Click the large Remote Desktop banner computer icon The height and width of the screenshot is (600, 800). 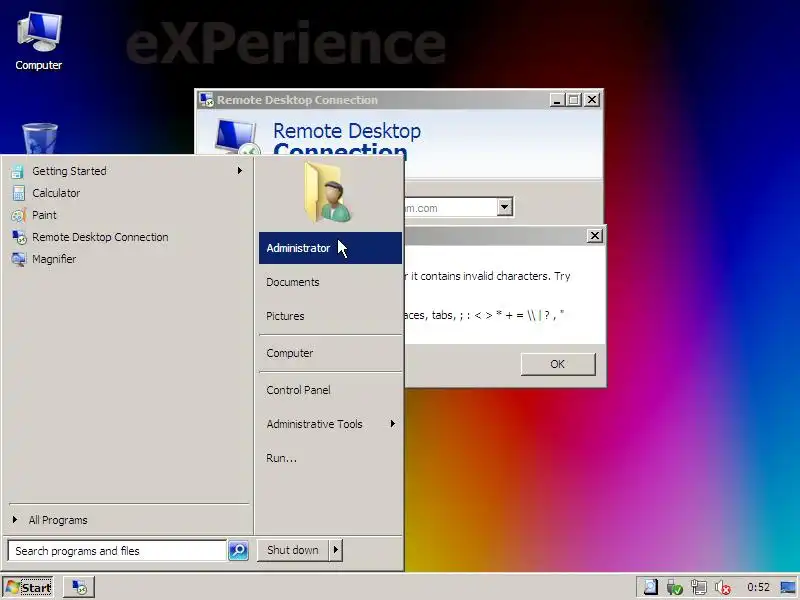[237, 137]
